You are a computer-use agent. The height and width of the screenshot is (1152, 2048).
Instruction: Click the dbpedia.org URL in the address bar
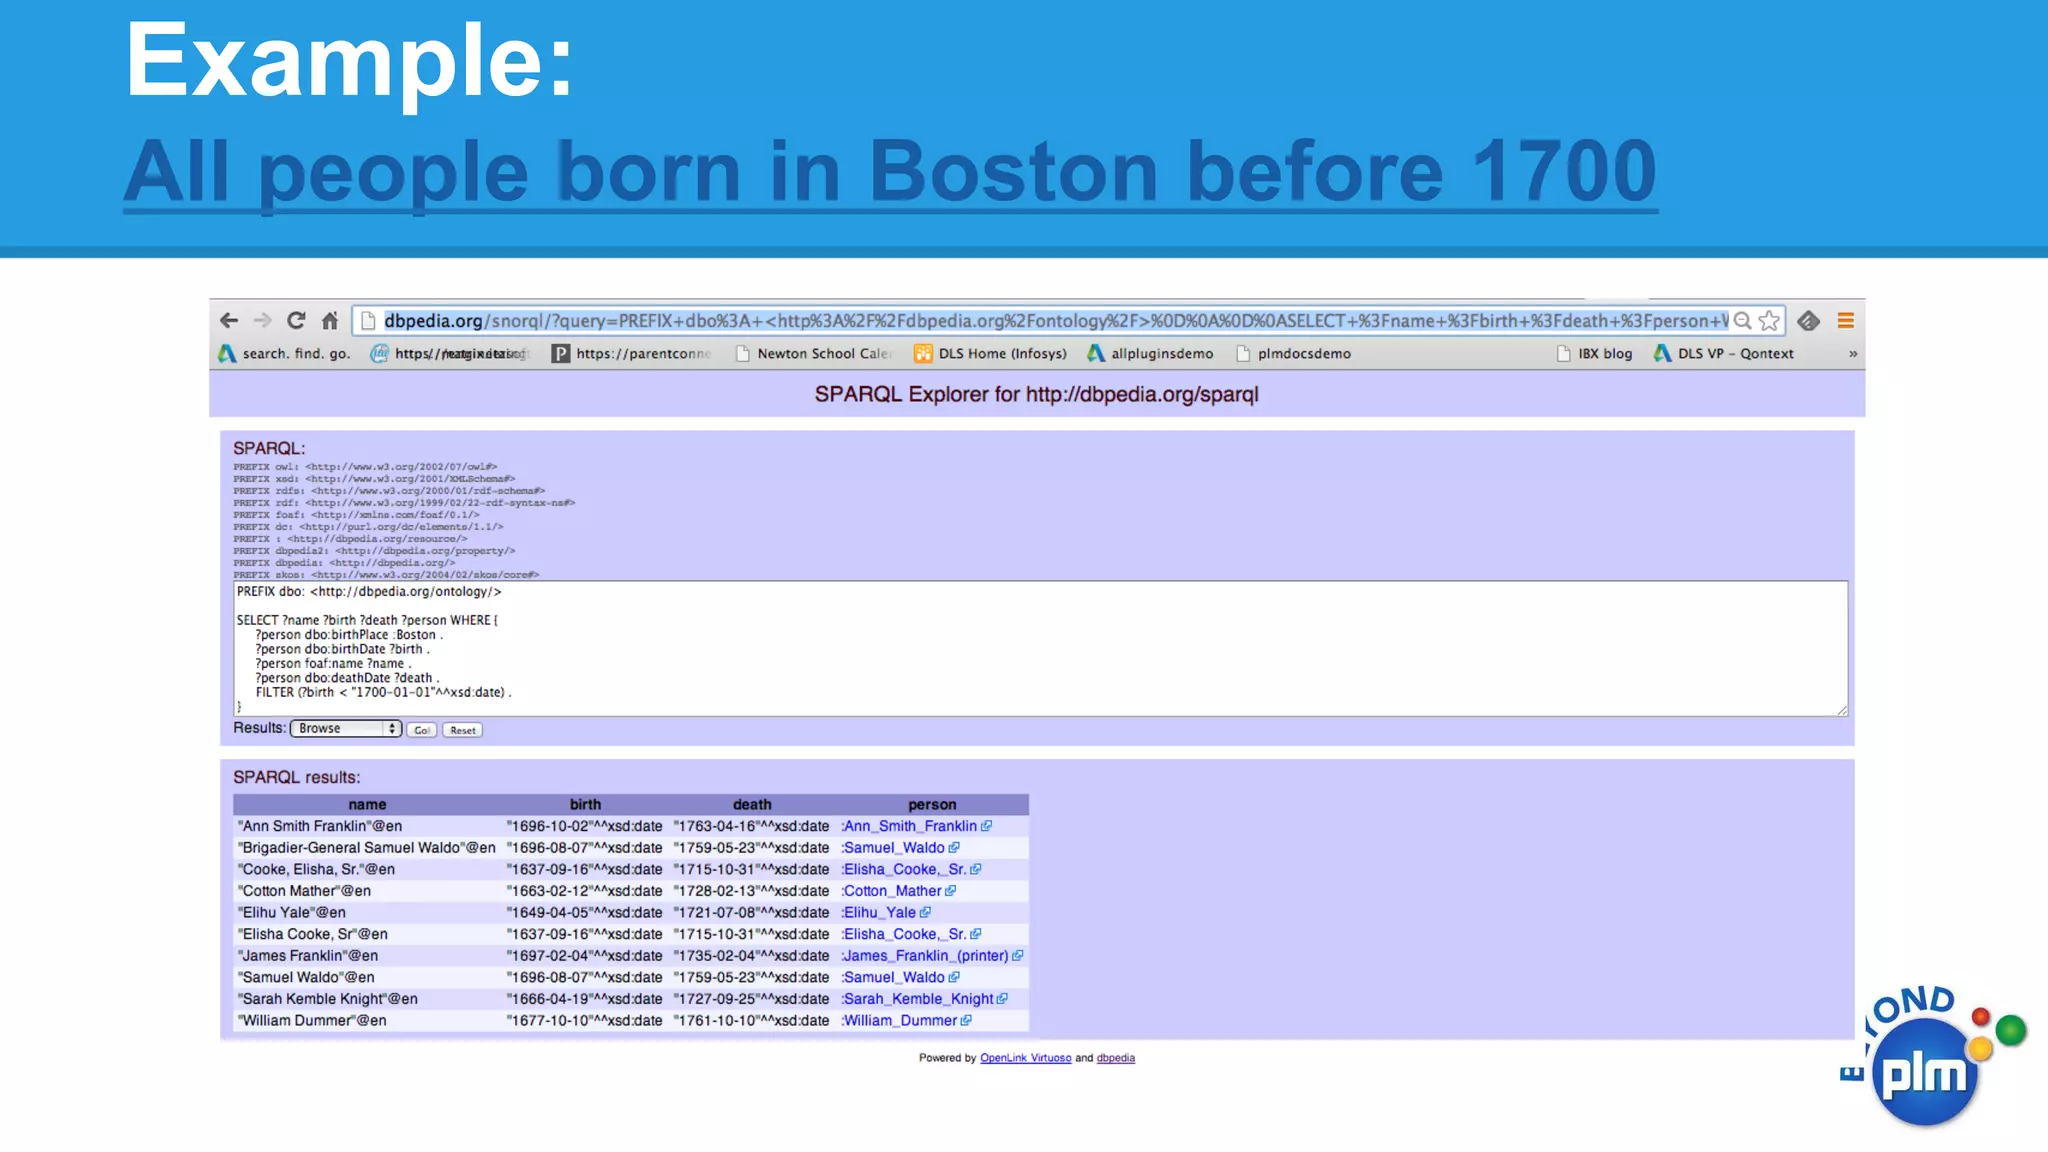click(1055, 320)
